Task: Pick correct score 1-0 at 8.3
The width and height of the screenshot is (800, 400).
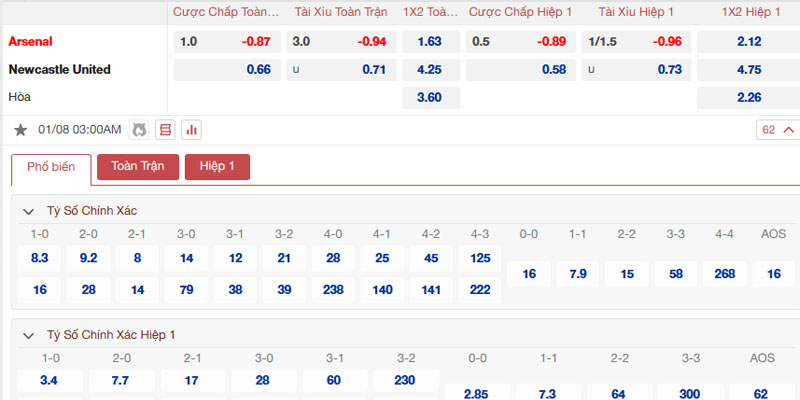Action: click(x=39, y=258)
